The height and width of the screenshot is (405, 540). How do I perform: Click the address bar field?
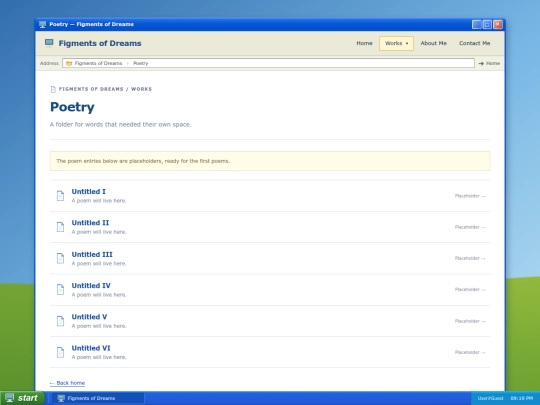coord(268,63)
